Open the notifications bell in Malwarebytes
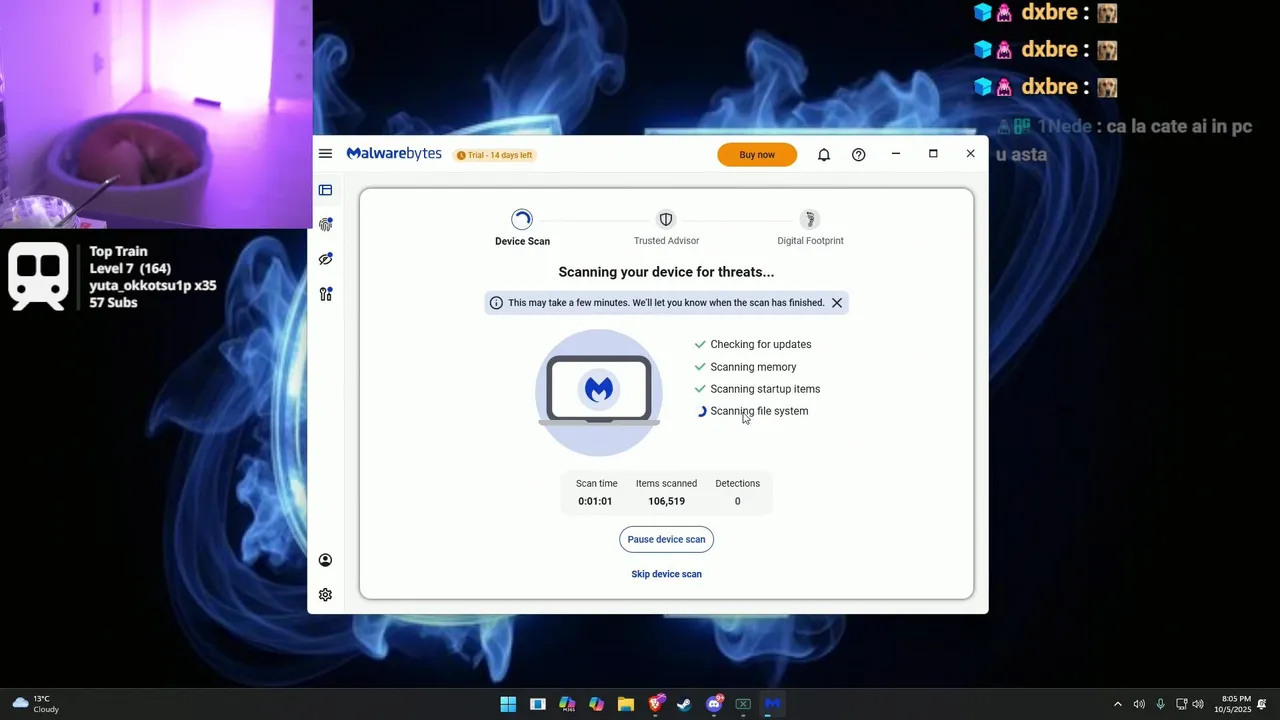 pyautogui.click(x=824, y=155)
